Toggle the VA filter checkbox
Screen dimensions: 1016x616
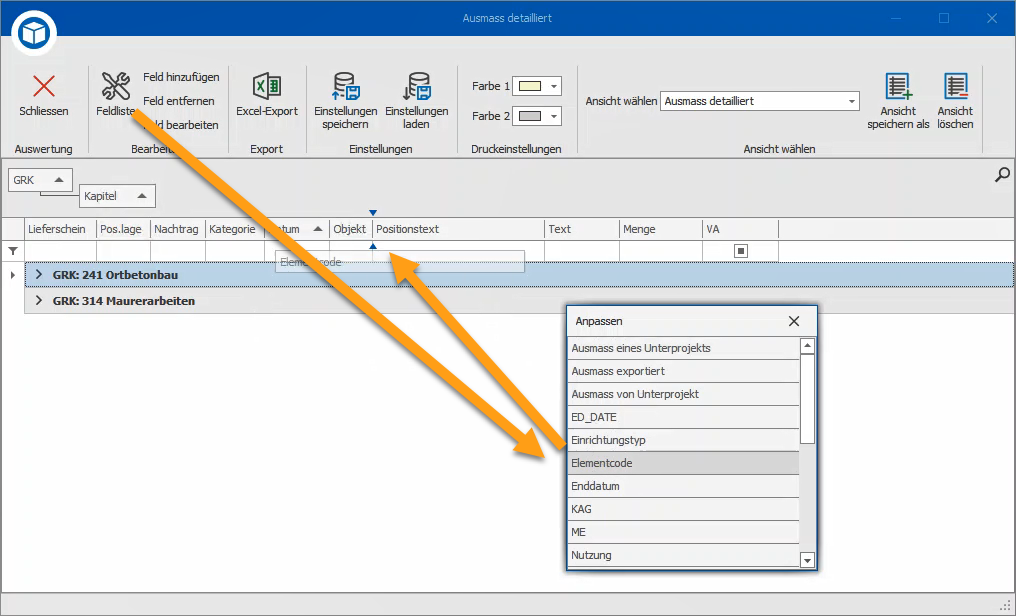[741, 251]
